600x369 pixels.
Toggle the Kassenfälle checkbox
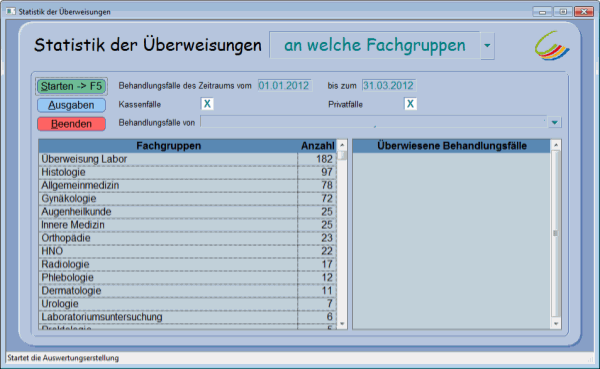pos(207,104)
